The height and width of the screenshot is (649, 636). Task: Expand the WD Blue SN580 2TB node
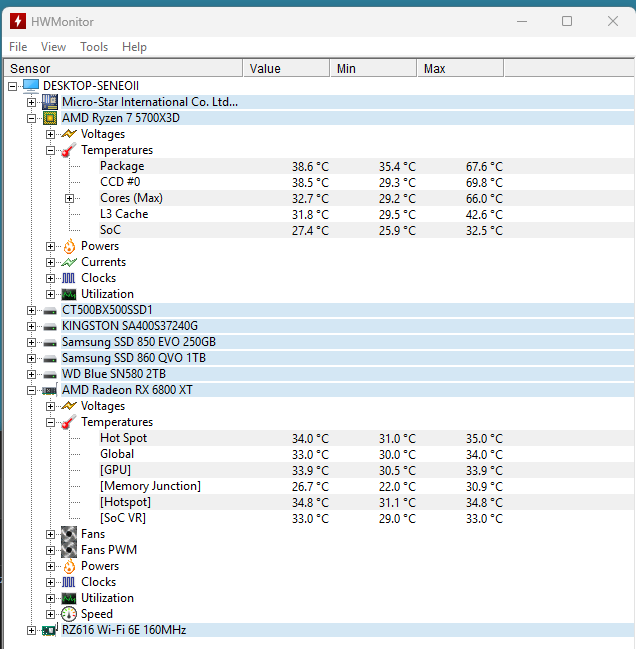(31, 375)
